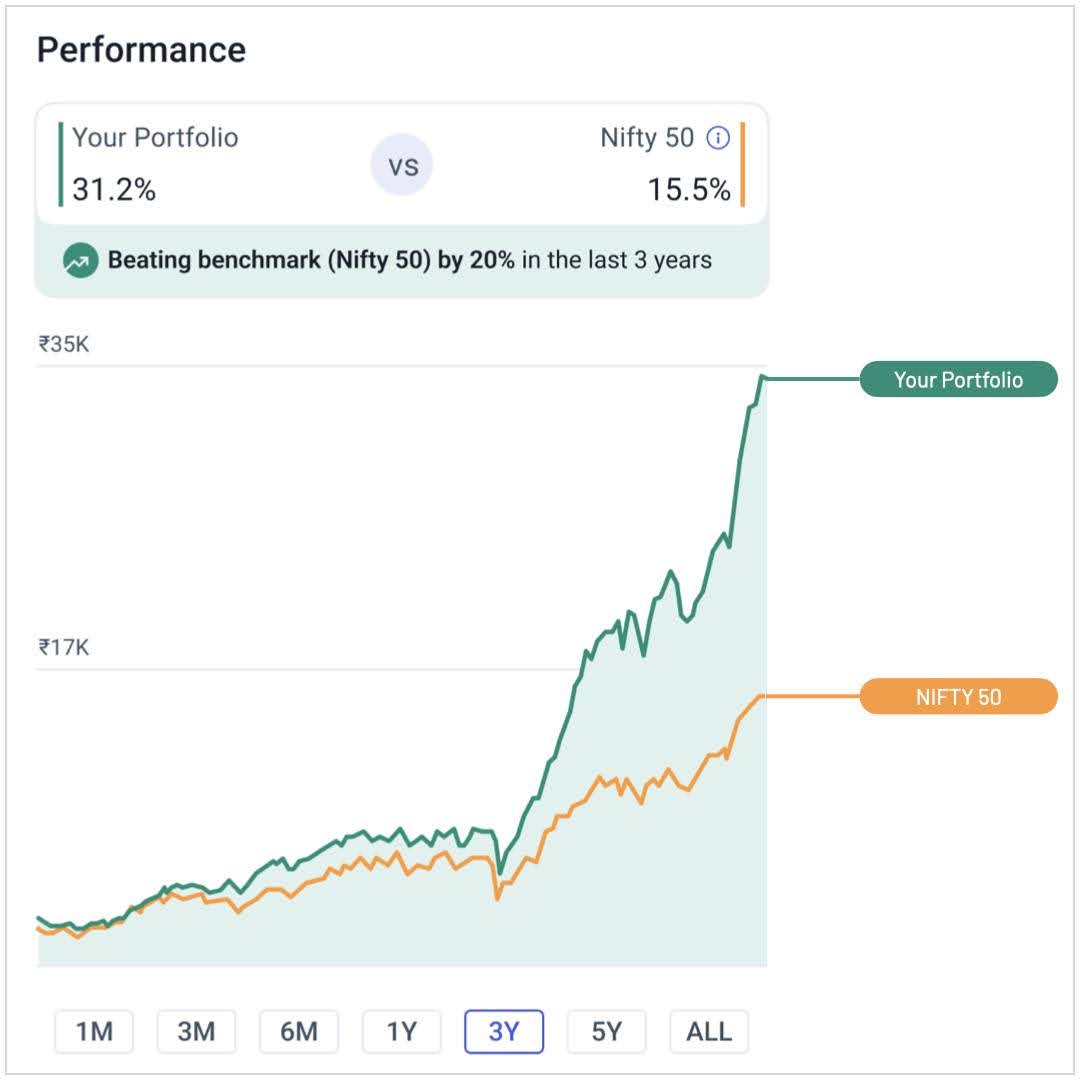The image size is (1080, 1080).
Task: Show the 5Y performance period
Action: tap(606, 1031)
